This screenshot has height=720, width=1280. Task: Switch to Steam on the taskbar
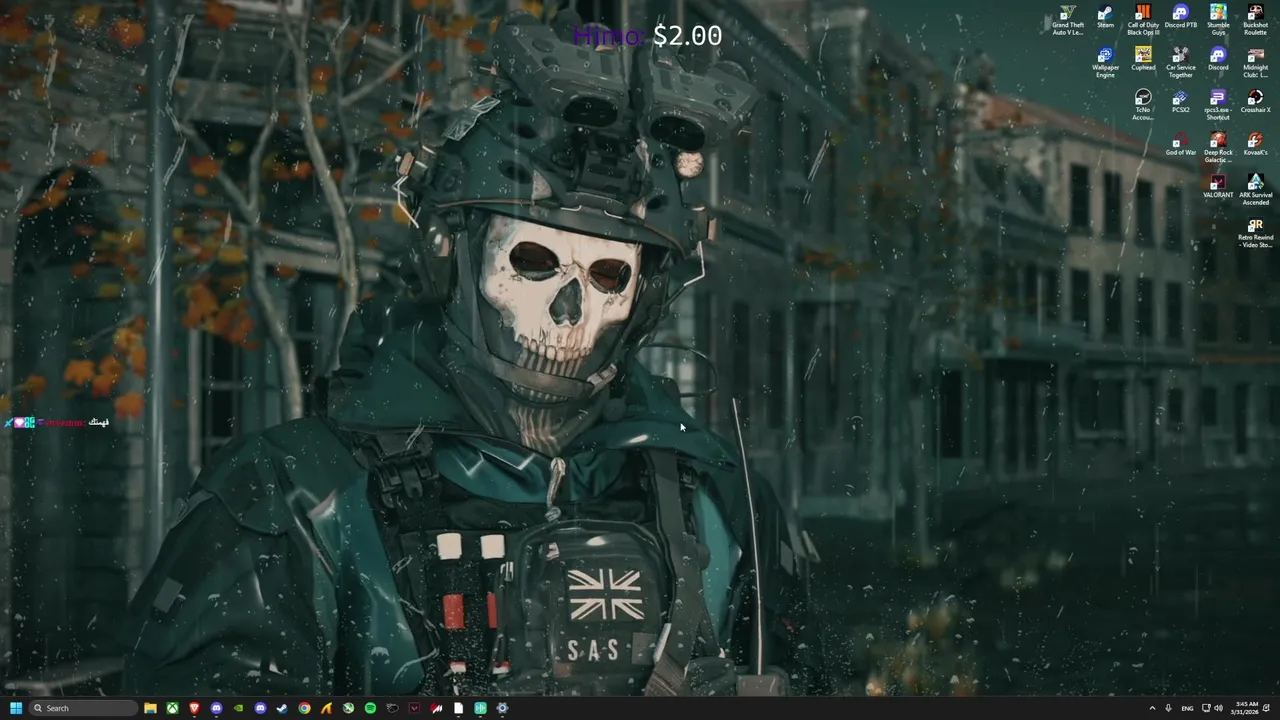tap(282, 708)
